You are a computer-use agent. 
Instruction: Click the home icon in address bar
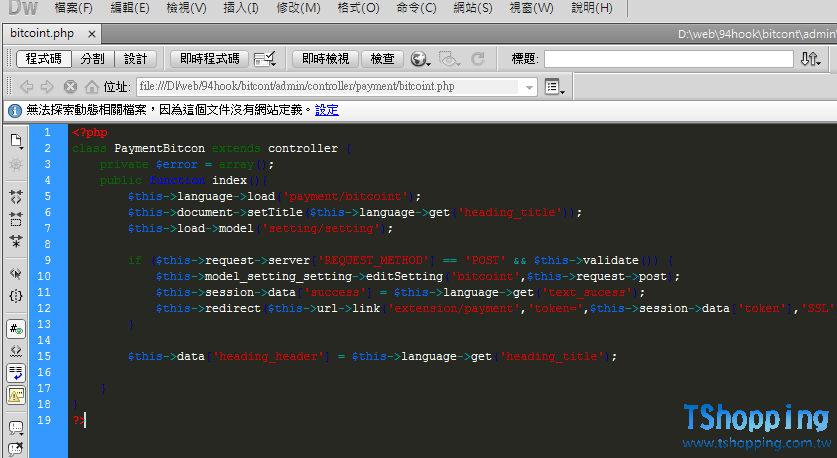coord(92,87)
